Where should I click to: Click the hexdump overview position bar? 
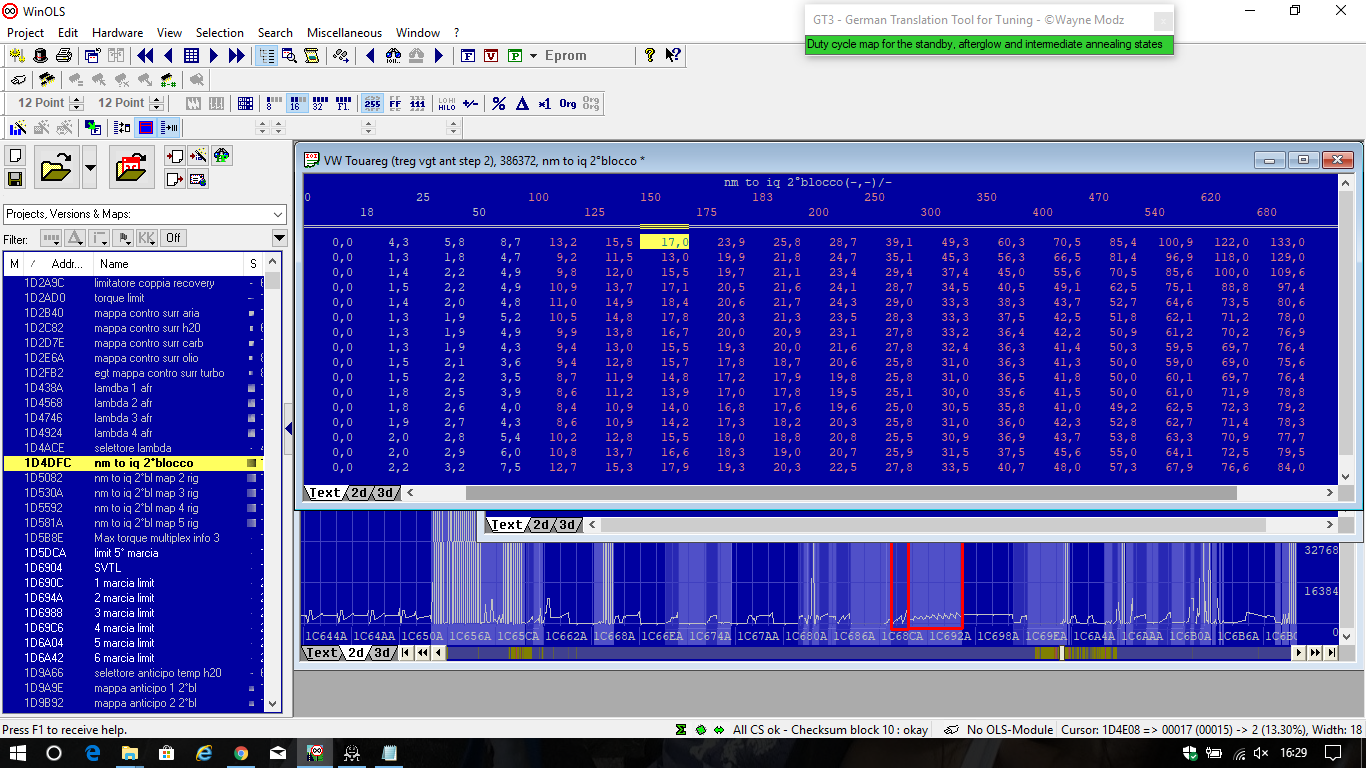(x=870, y=653)
